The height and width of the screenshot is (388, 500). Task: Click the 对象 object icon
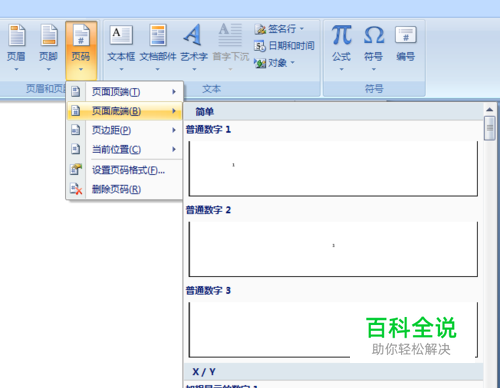pos(260,63)
